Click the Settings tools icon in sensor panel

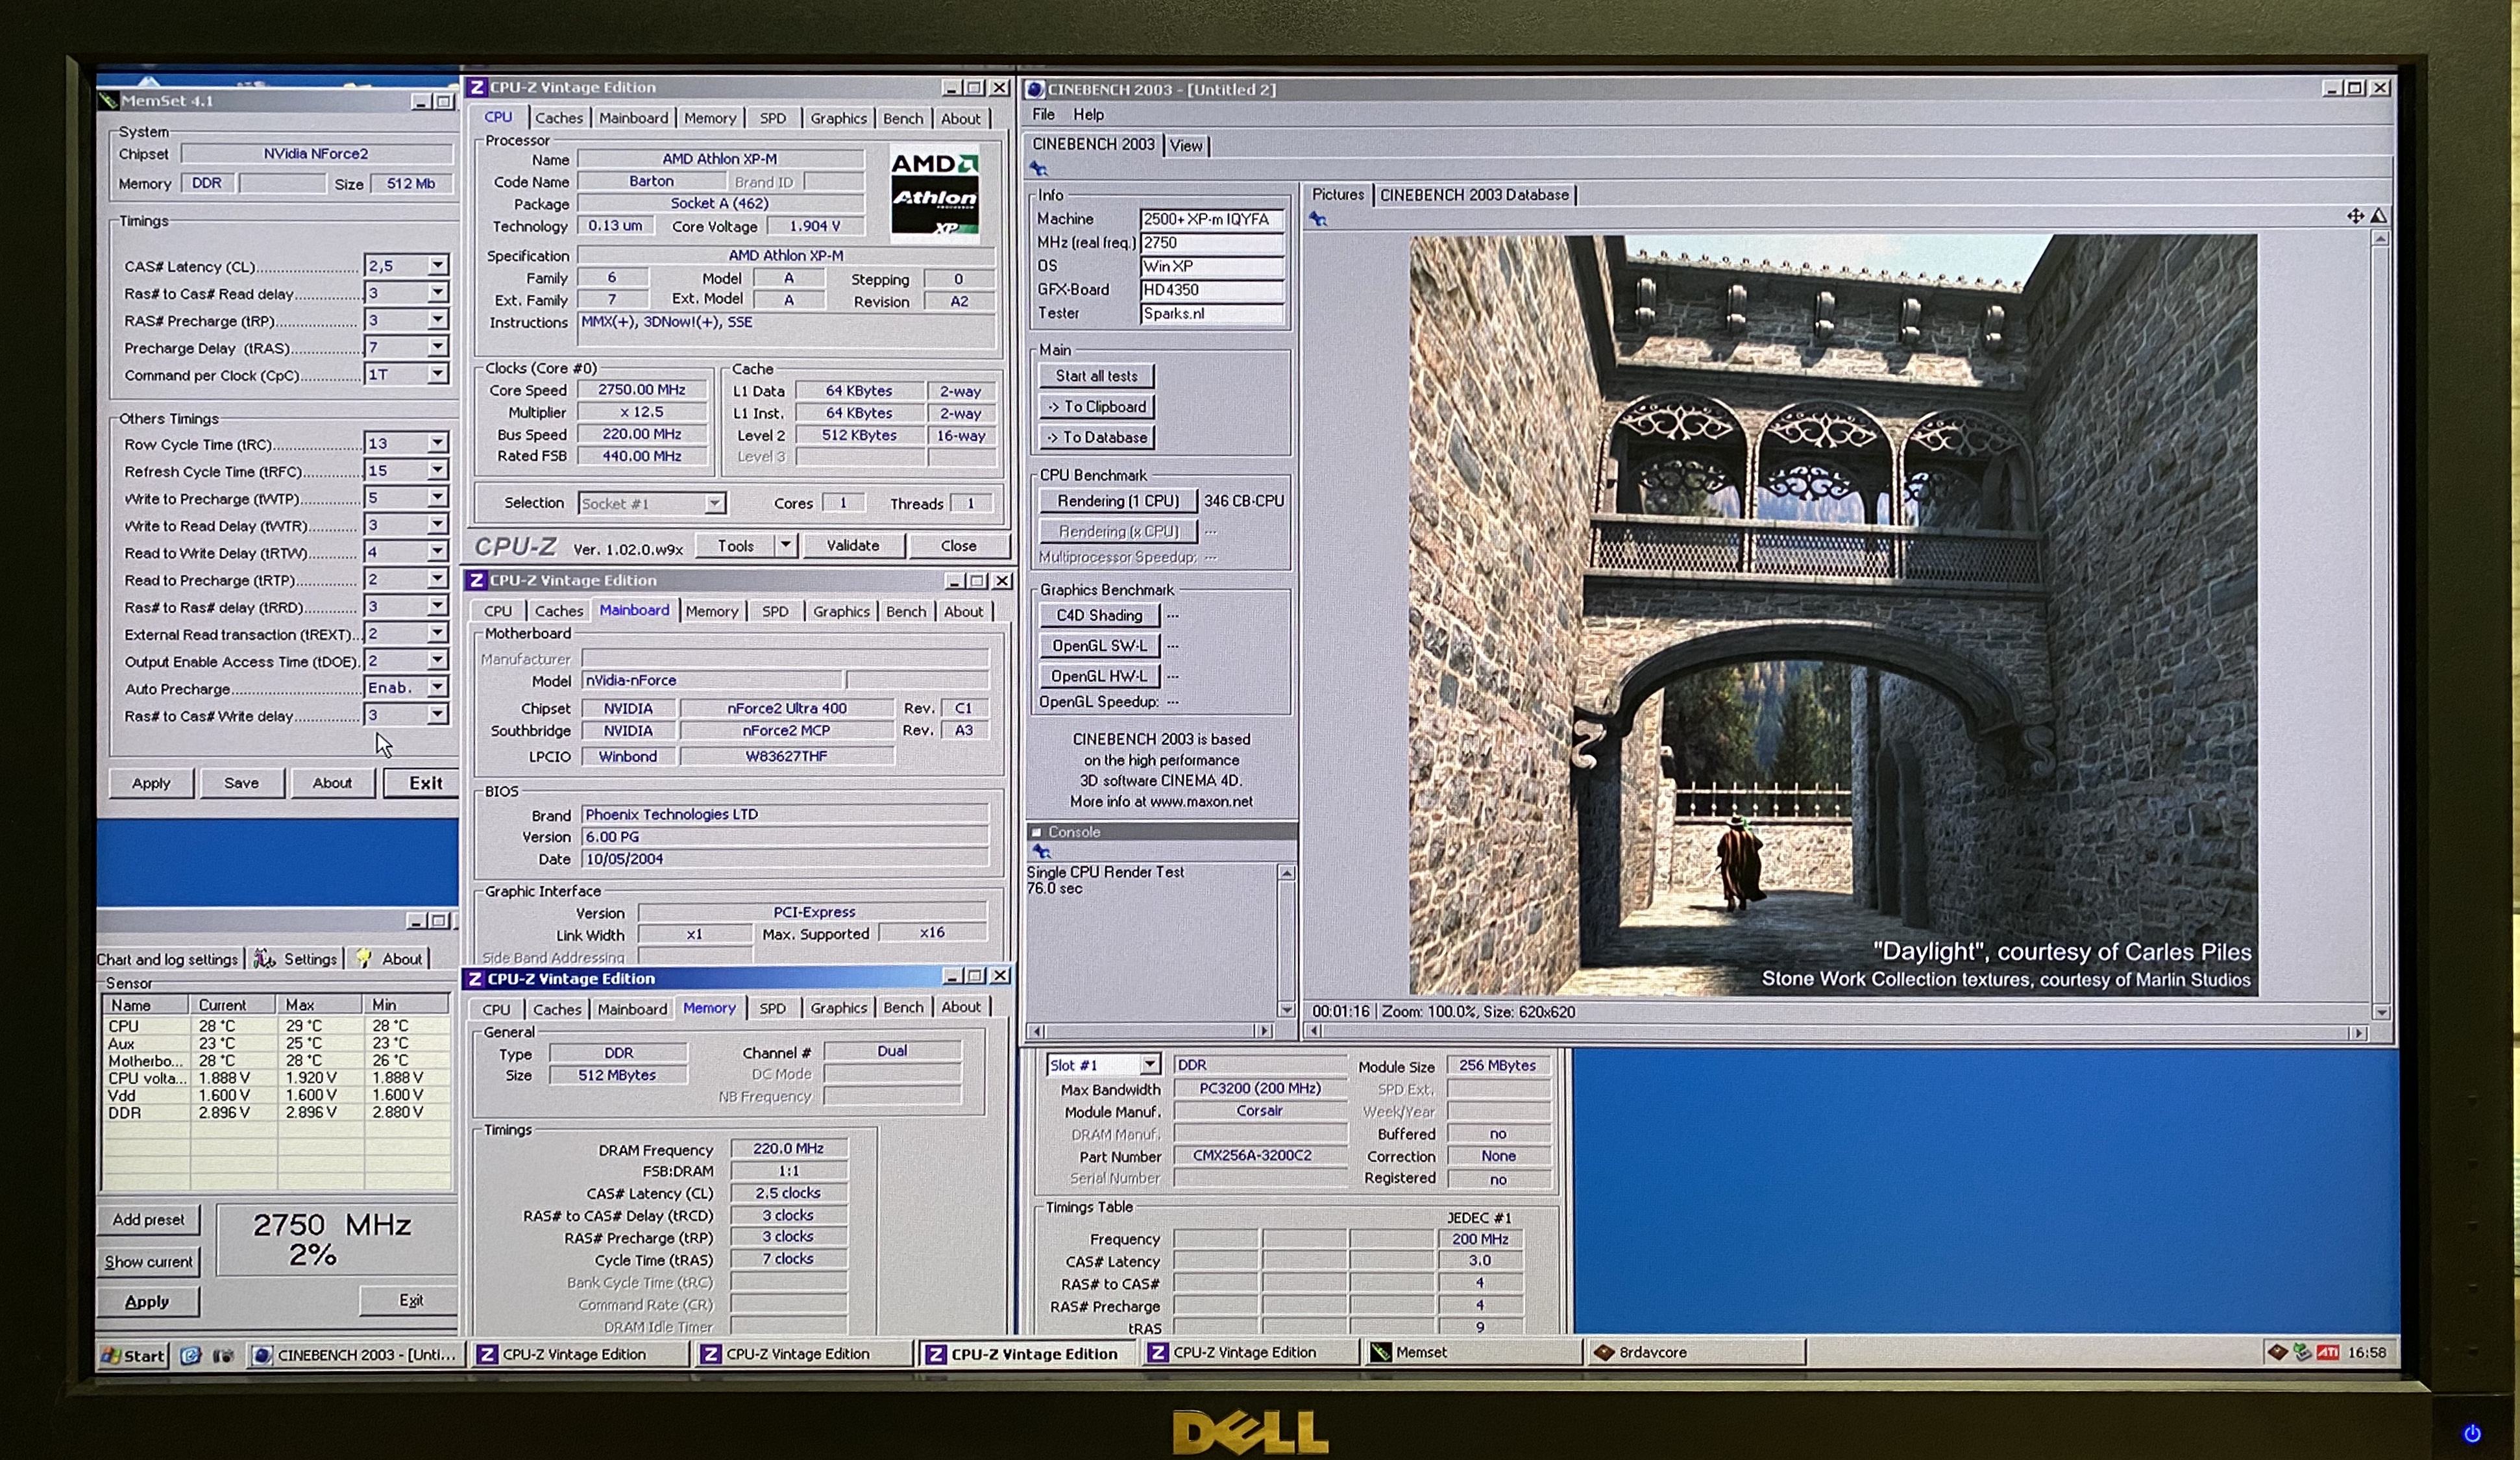click(x=265, y=959)
